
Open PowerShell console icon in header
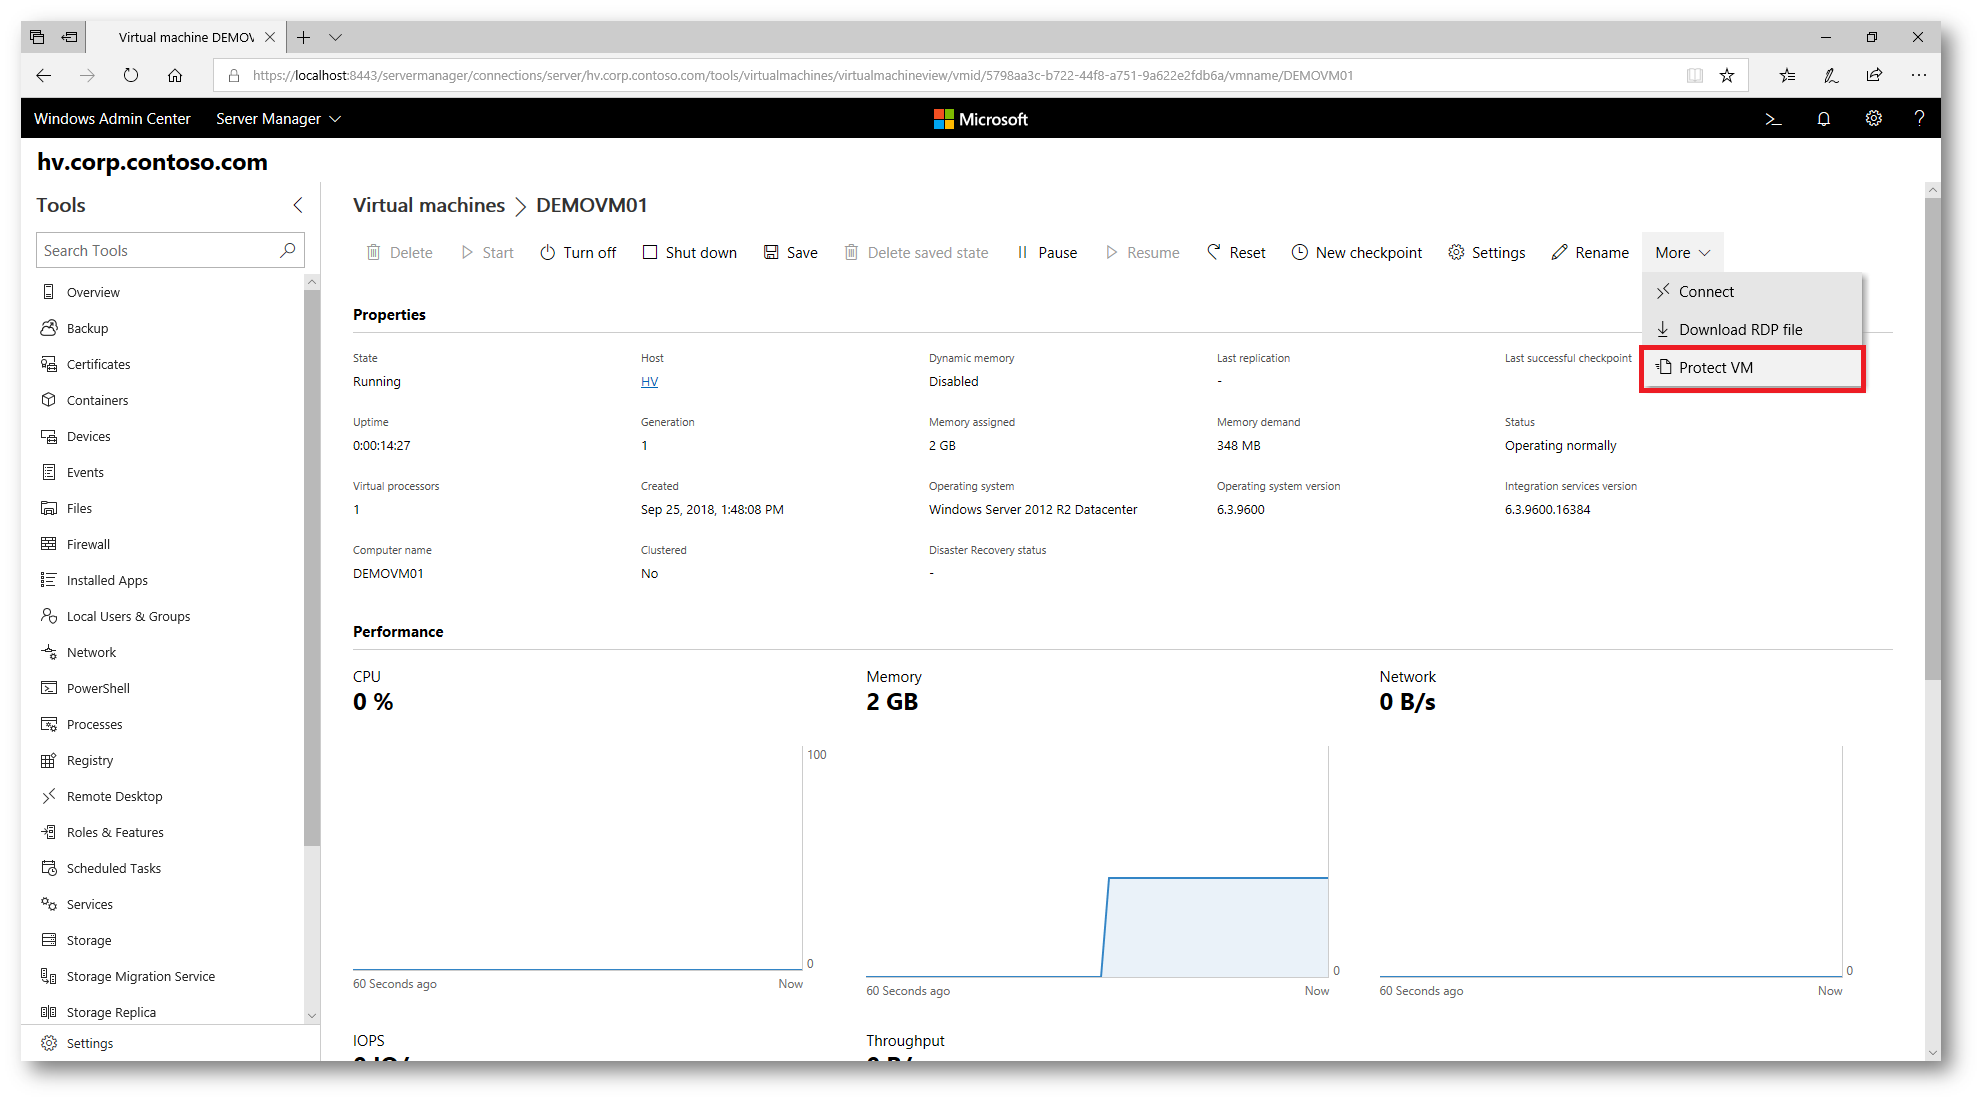tap(1773, 119)
